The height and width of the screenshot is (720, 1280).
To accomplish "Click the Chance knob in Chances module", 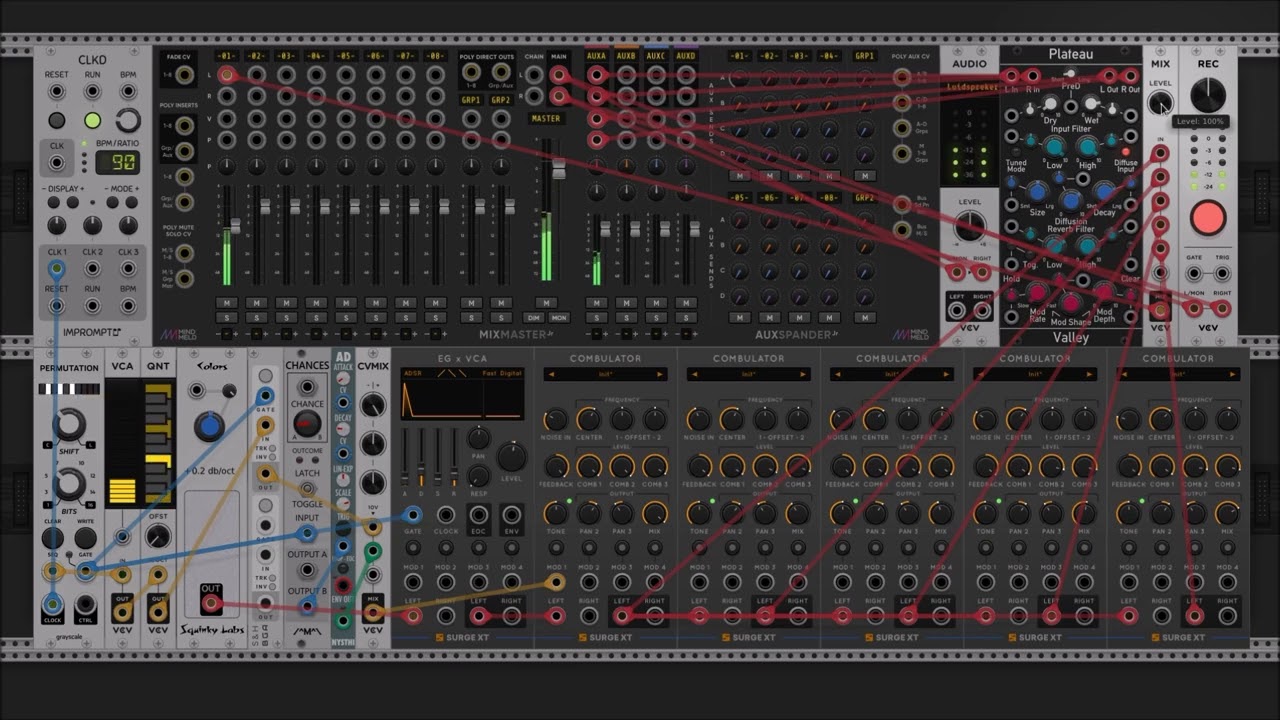I will (307, 425).
